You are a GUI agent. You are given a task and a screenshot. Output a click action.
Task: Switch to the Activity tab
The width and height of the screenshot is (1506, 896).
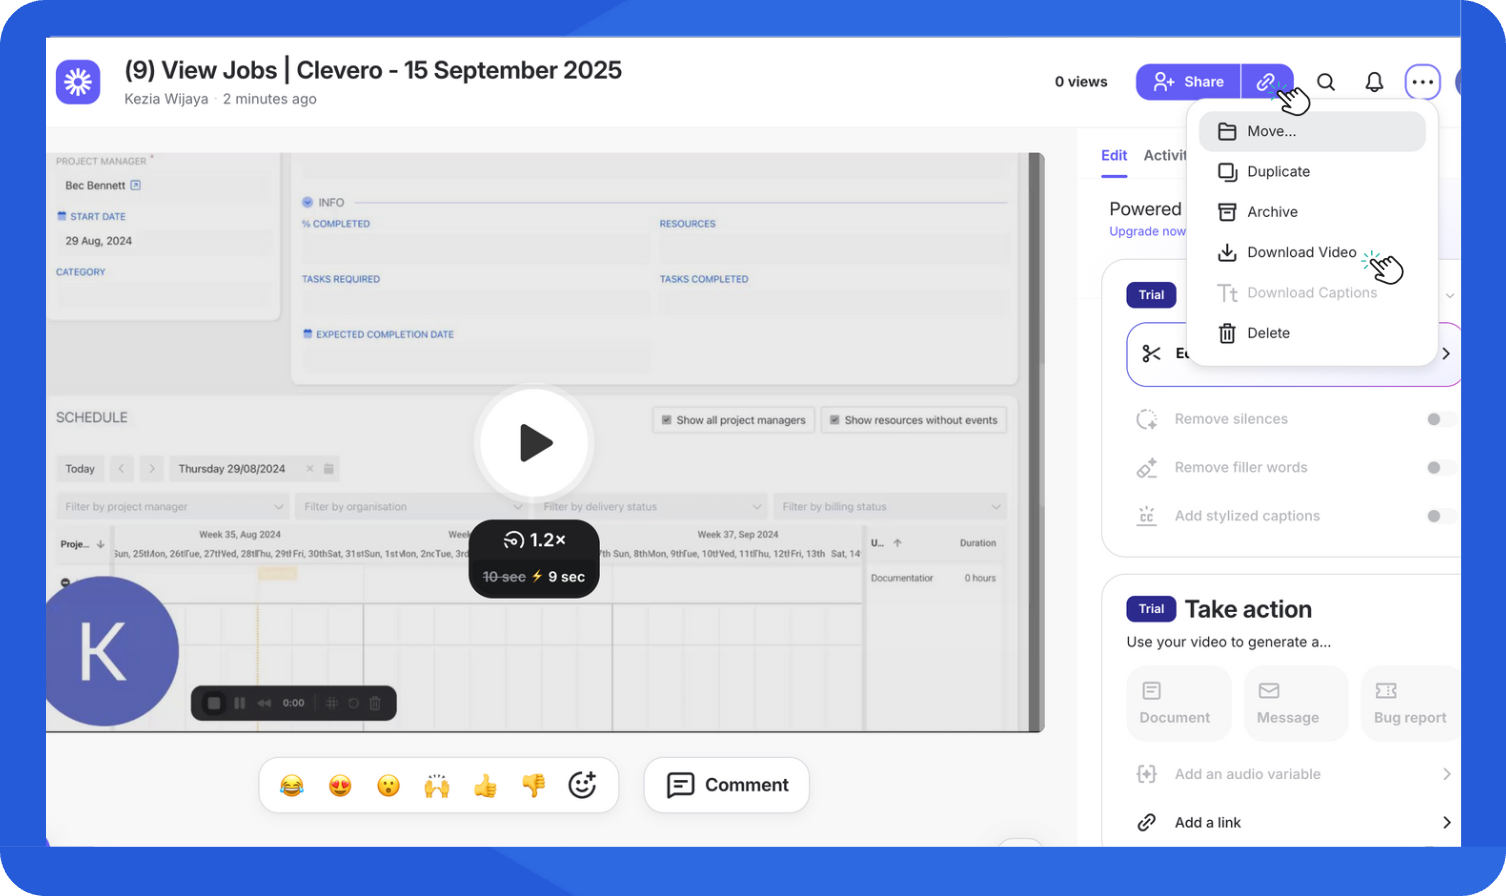coord(1165,155)
